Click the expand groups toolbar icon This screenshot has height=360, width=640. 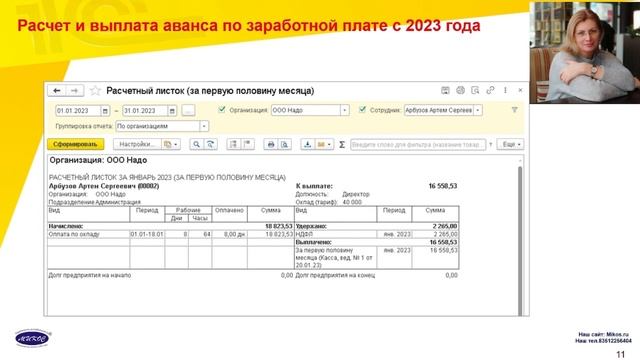point(233,144)
